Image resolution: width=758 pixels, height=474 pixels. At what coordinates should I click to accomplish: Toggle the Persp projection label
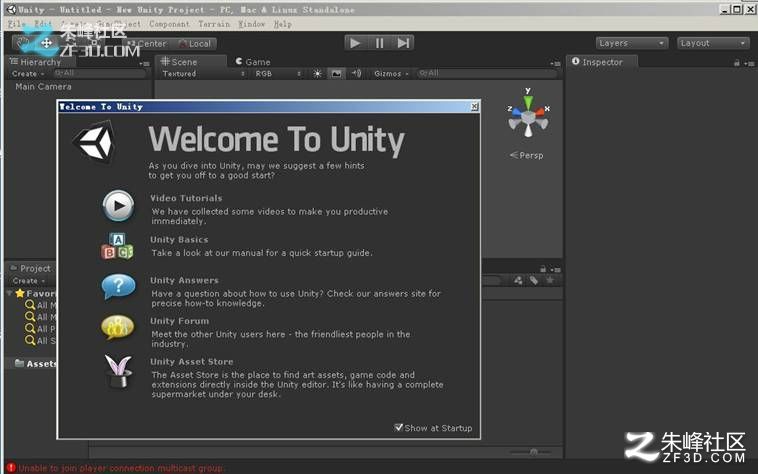pos(526,155)
